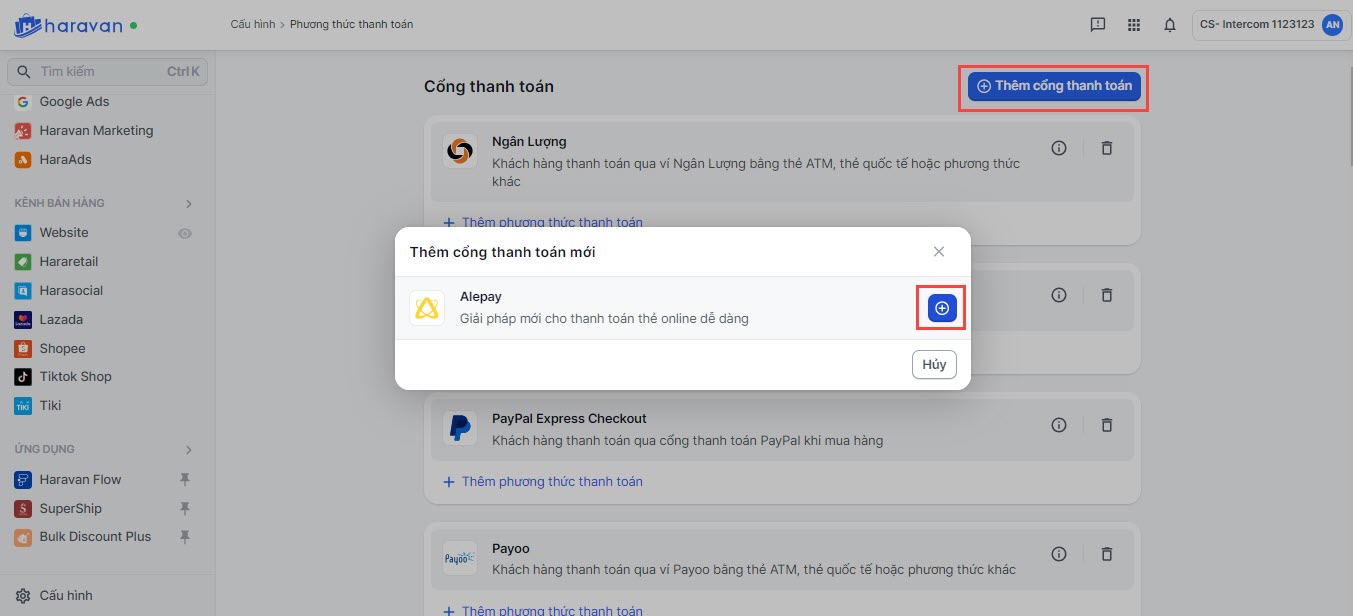Open Tiktok Shop sales channel
The height and width of the screenshot is (616, 1353).
pyautogui.click(x=75, y=377)
